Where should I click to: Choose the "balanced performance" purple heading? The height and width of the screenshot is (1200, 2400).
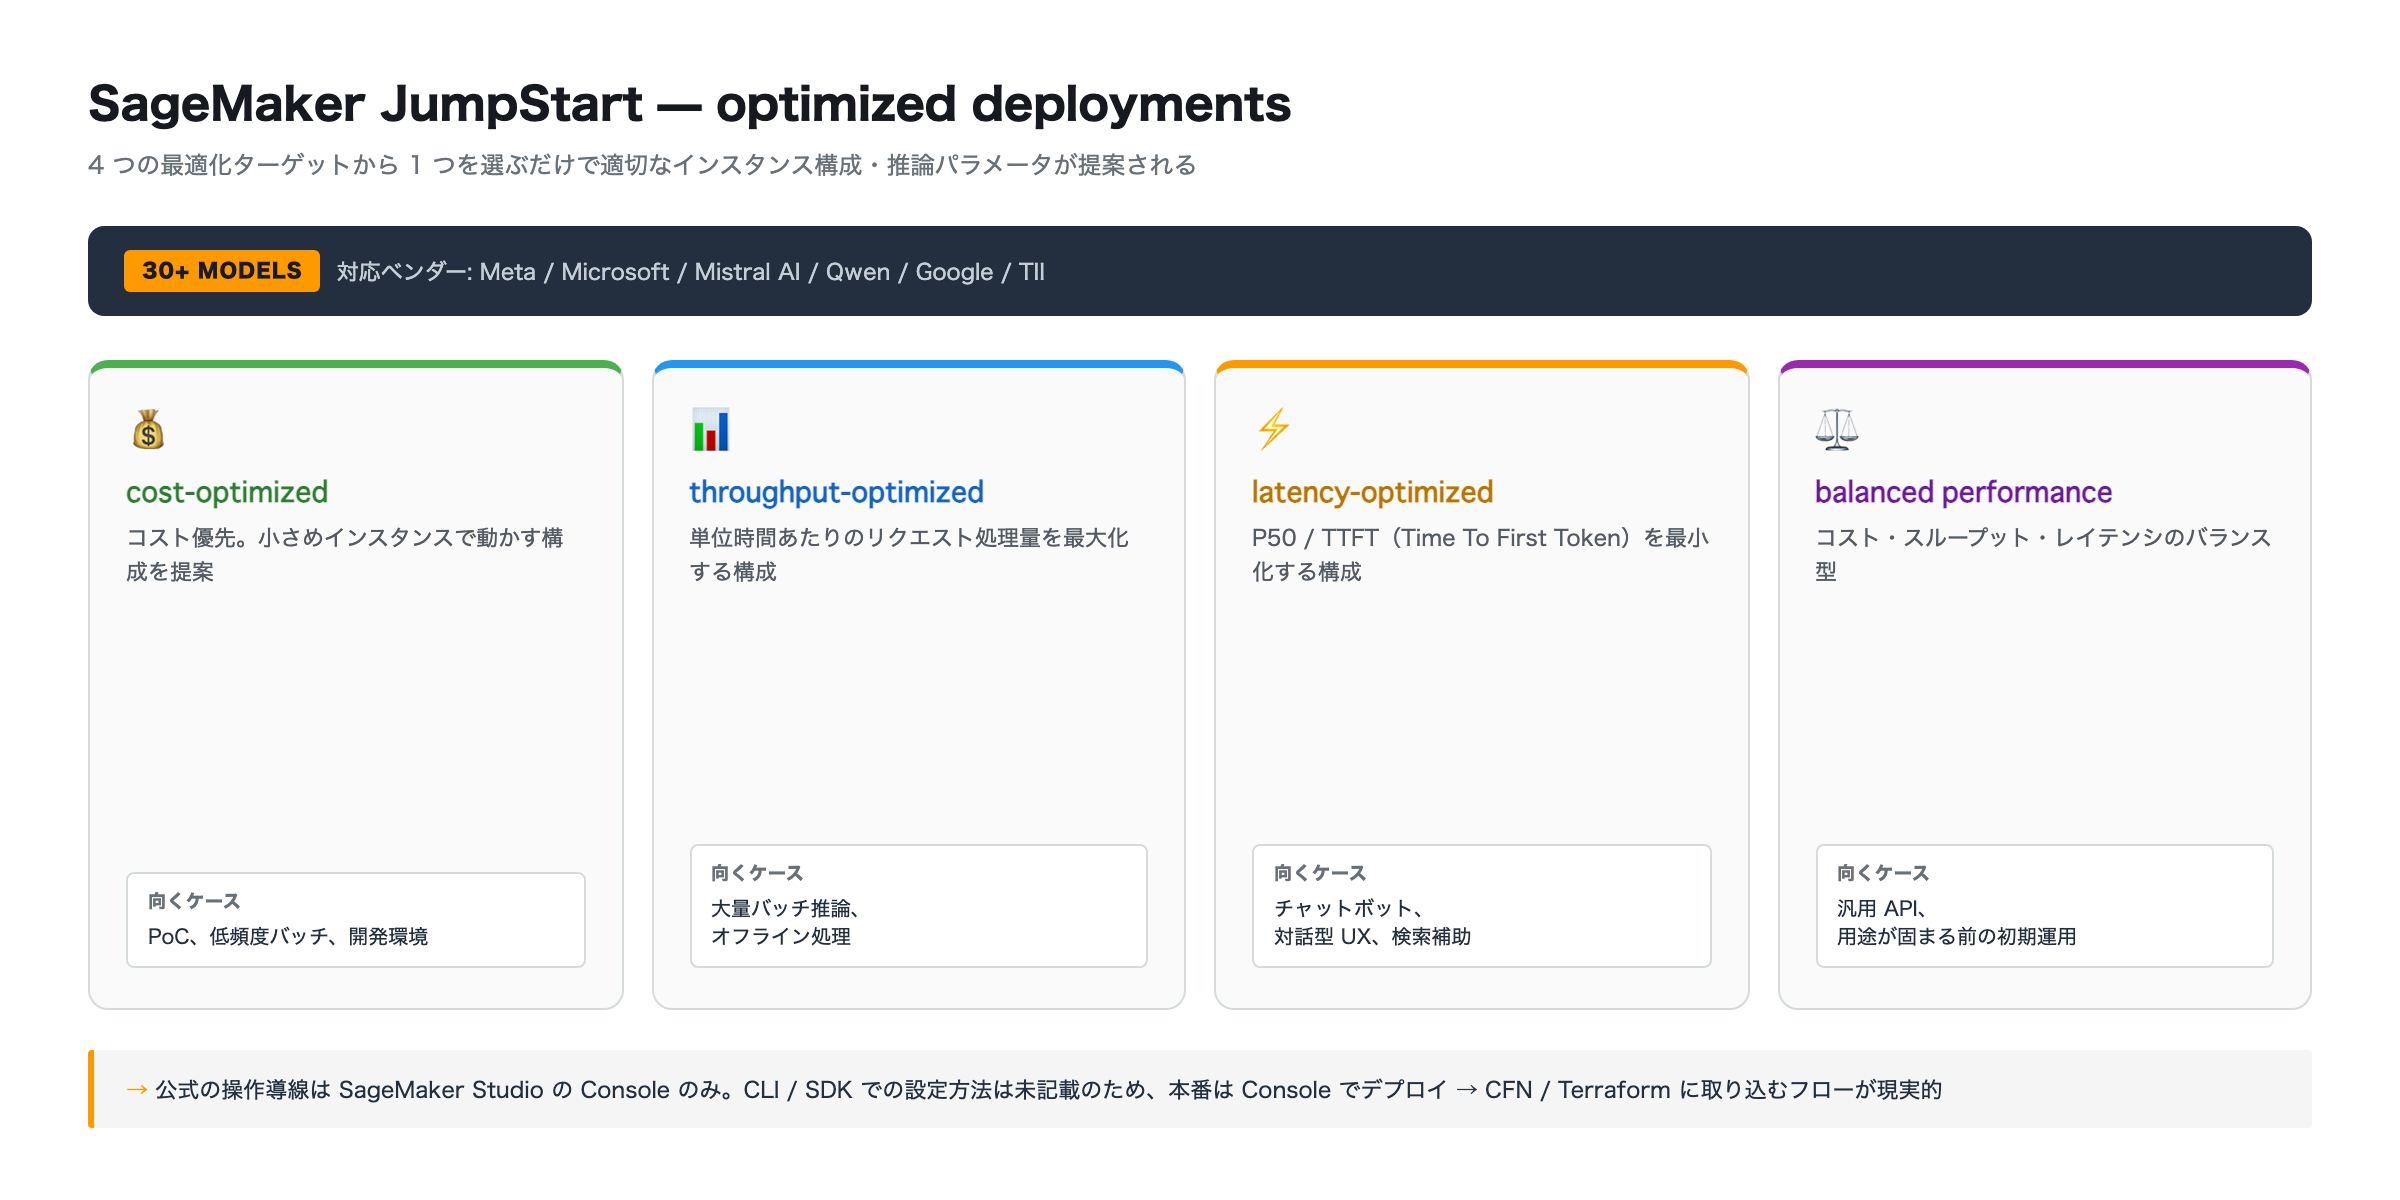[x=1963, y=492]
